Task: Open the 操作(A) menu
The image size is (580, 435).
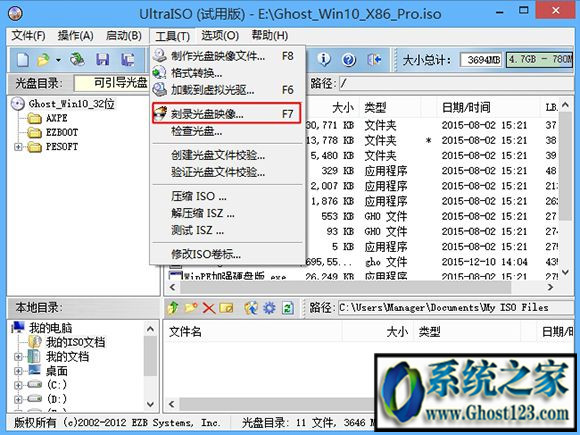Action: point(75,36)
